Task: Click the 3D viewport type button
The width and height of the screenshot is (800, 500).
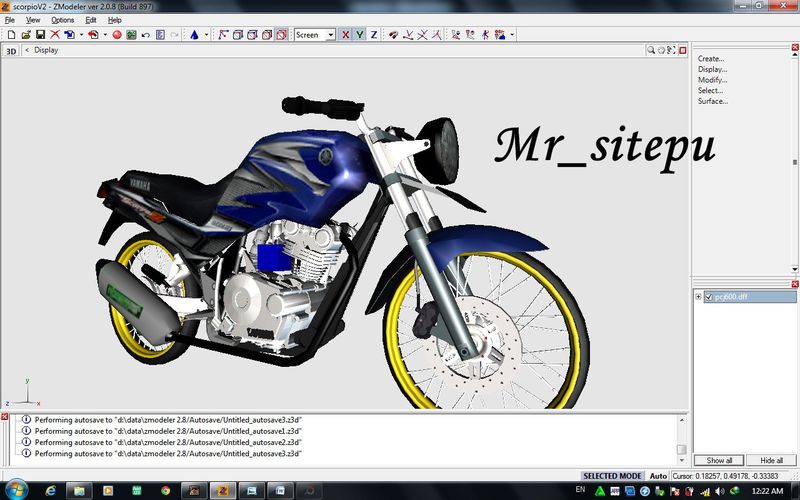Action: click(11, 51)
